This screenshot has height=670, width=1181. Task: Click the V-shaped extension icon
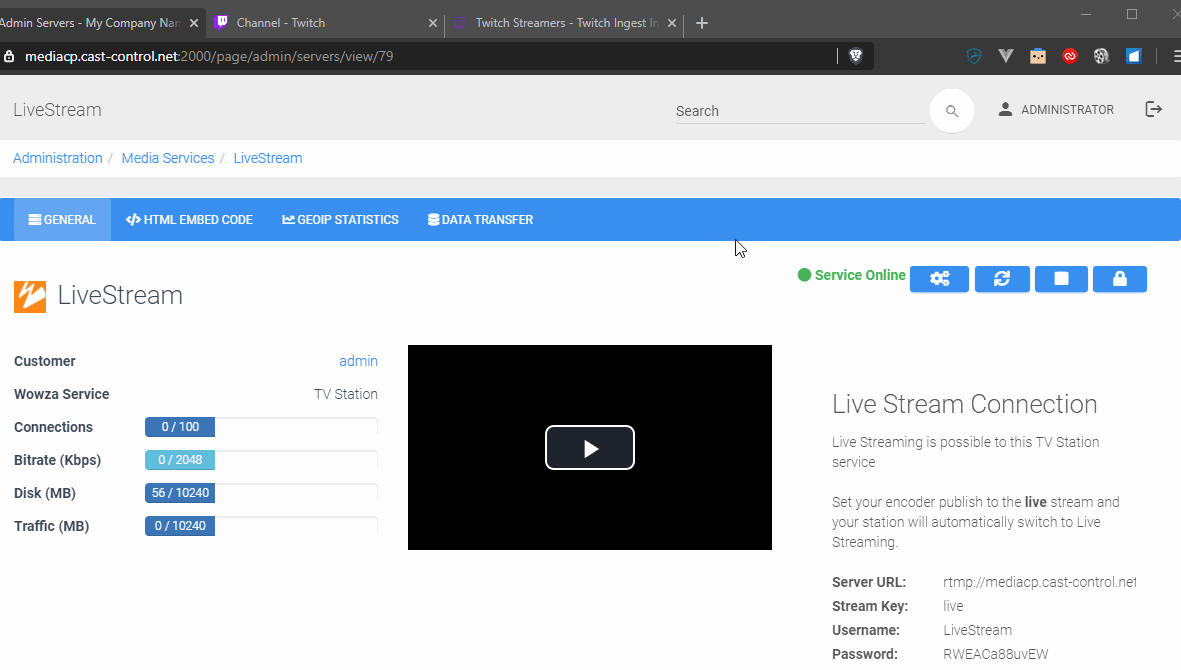[1006, 56]
